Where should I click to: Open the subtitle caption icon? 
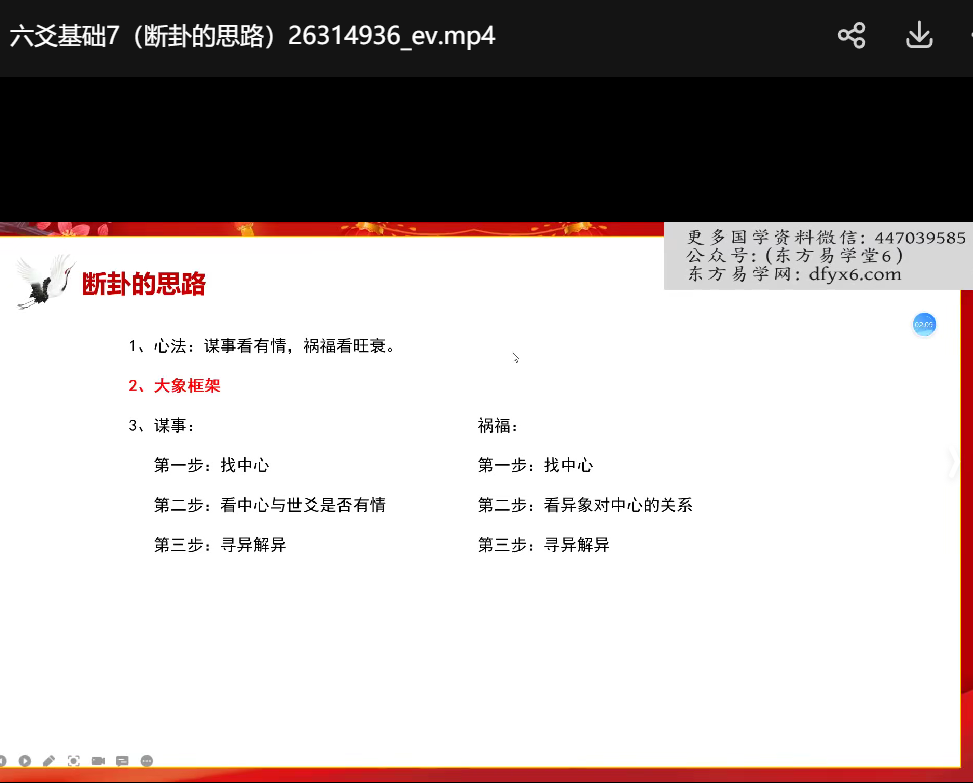pos(122,761)
